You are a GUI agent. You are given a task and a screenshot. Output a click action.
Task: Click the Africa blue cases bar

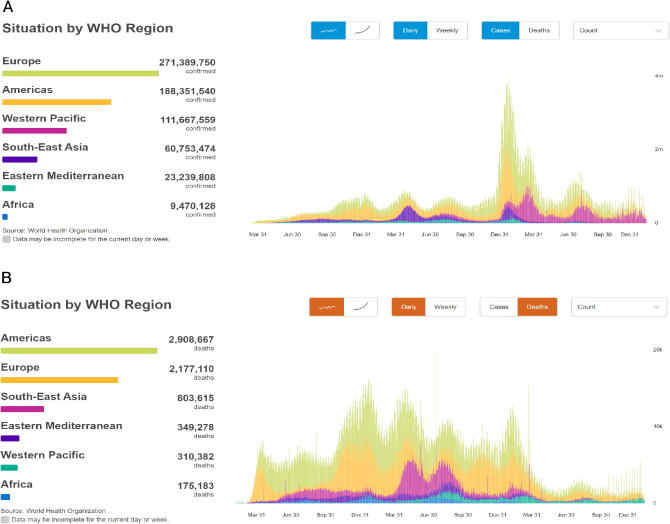click(x=5, y=217)
